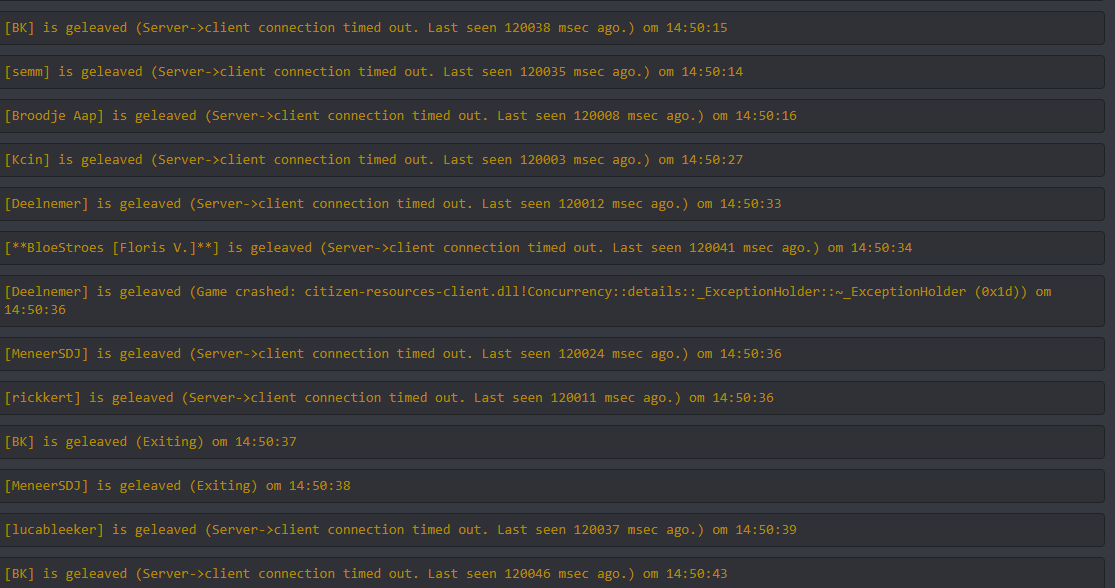Select the Kcin timed out log message

click(373, 160)
